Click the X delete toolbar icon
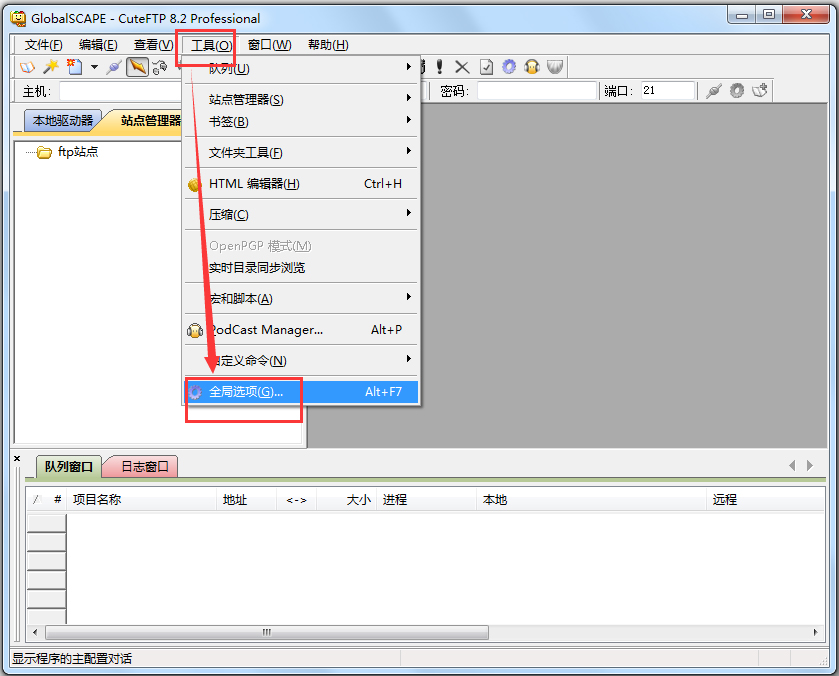Screen dimensions: 839x676 (x=462, y=67)
